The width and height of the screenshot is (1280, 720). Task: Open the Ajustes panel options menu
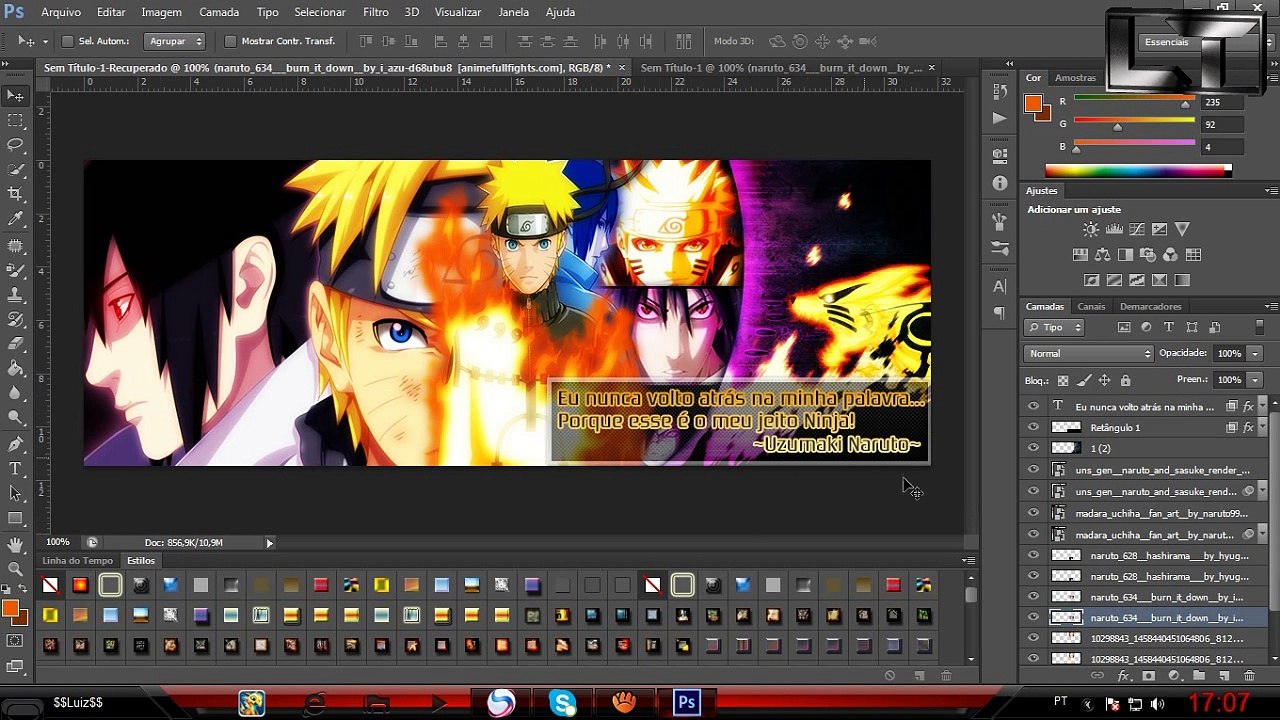pos(1271,190)
